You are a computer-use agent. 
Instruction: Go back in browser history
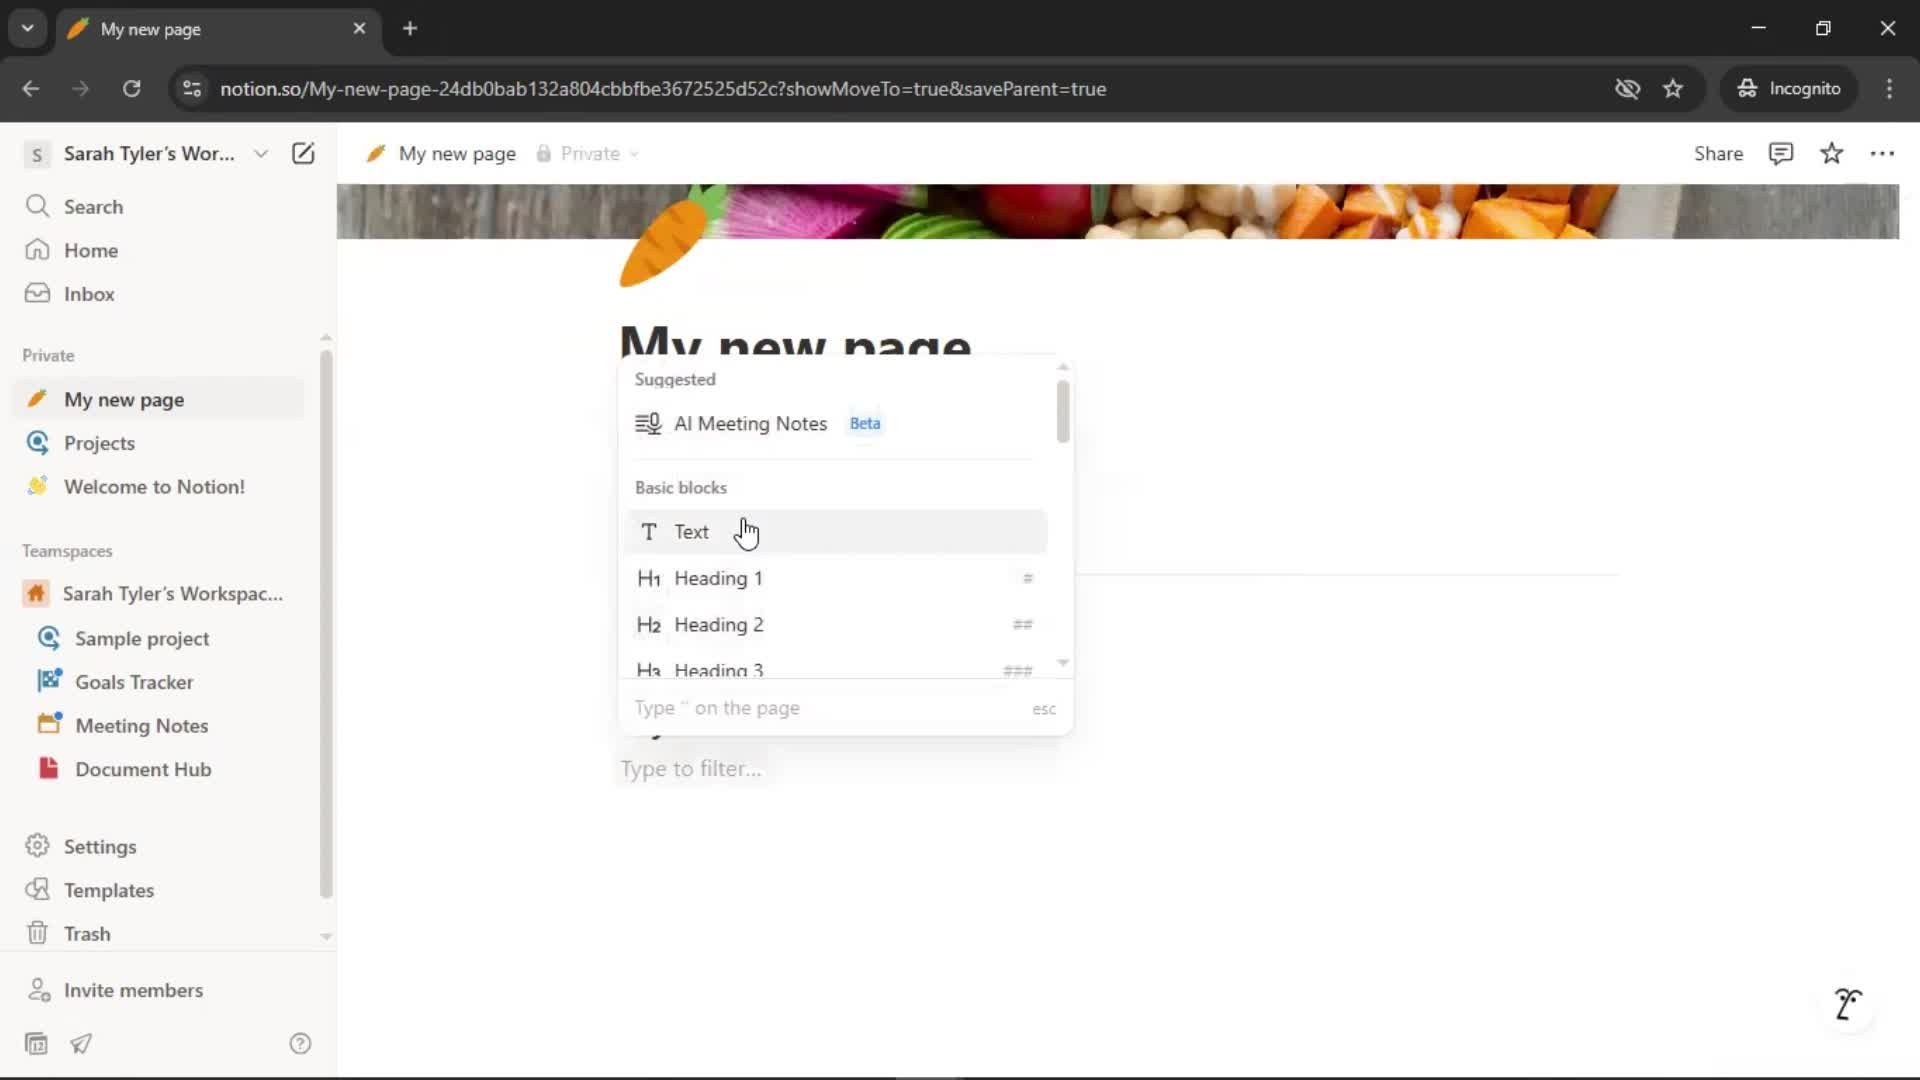pos(31,88)
